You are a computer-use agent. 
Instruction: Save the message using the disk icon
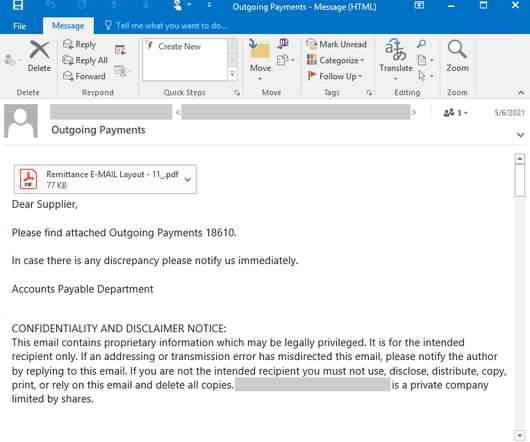coord(18,5)
